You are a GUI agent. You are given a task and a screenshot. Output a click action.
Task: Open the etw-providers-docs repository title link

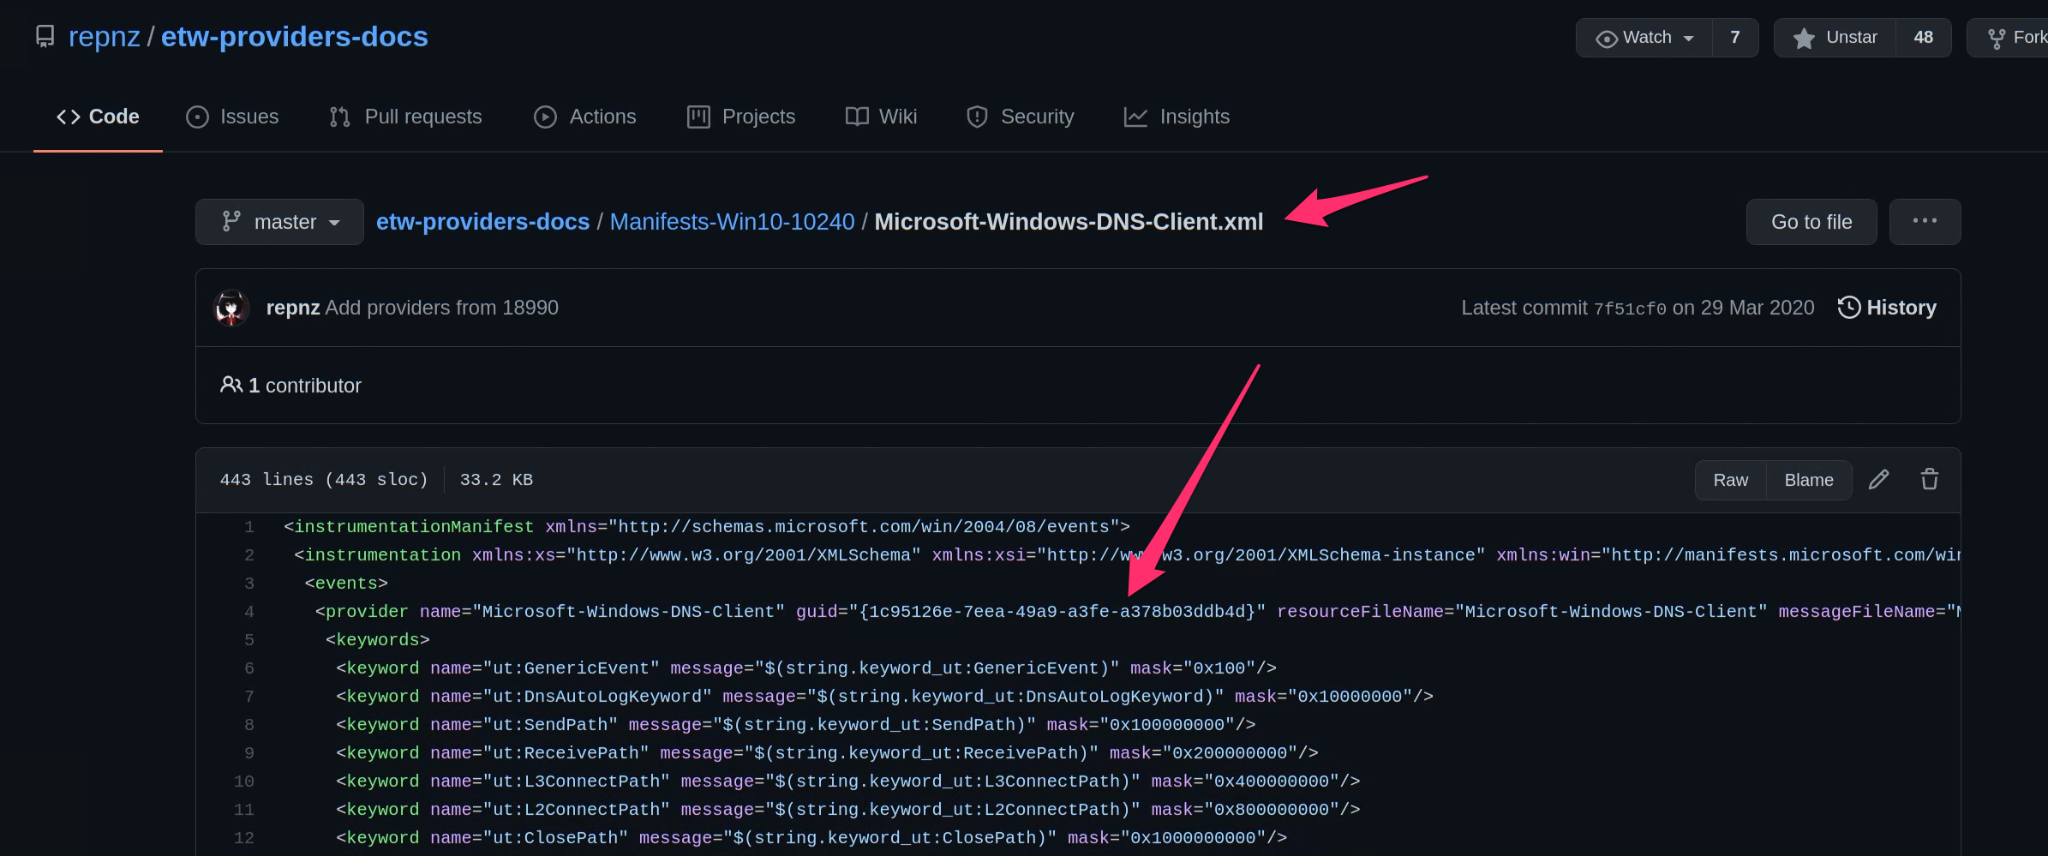294,37
